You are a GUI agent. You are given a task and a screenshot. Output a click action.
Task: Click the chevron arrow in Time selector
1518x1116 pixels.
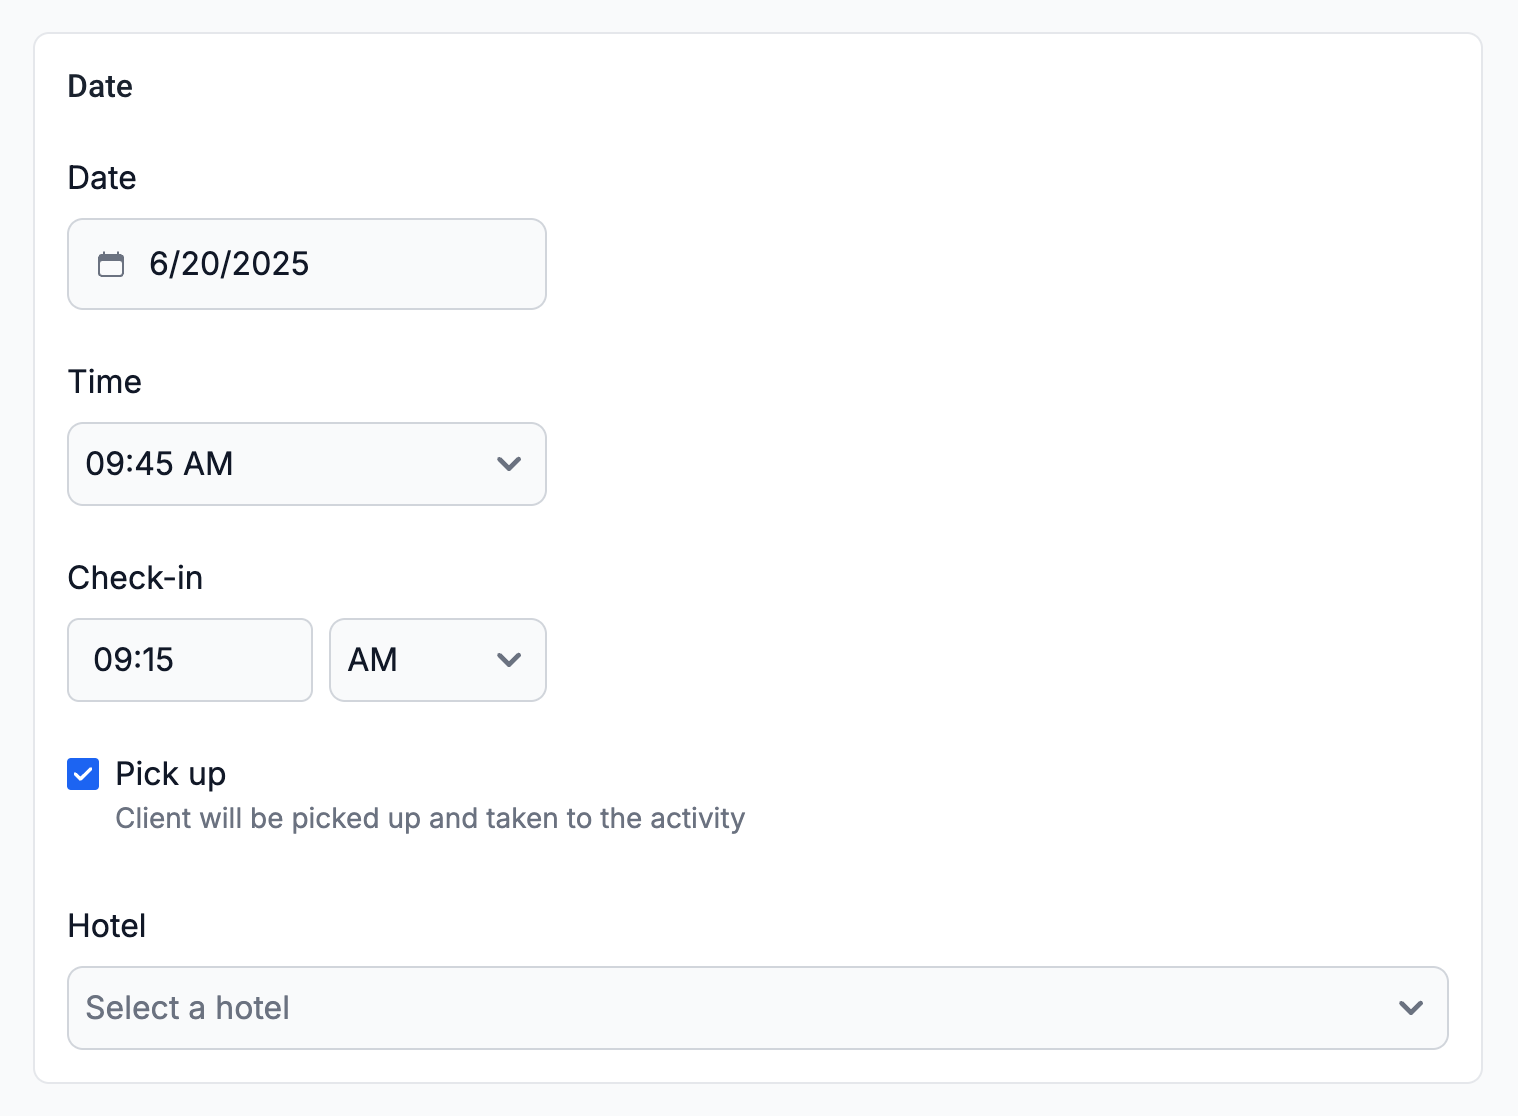tap(509, 464)
